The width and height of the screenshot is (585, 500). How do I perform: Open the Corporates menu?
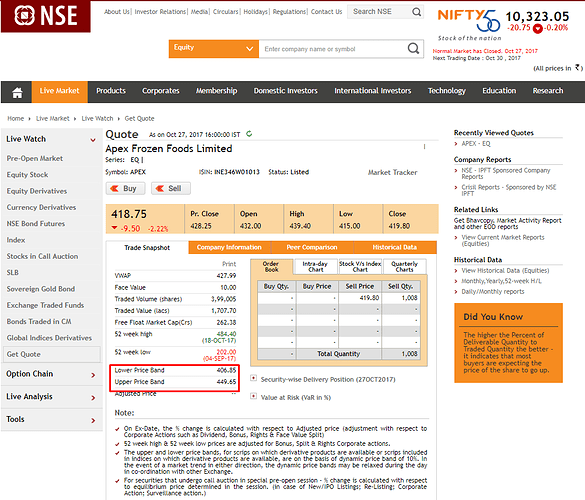(x=160, y=91)
